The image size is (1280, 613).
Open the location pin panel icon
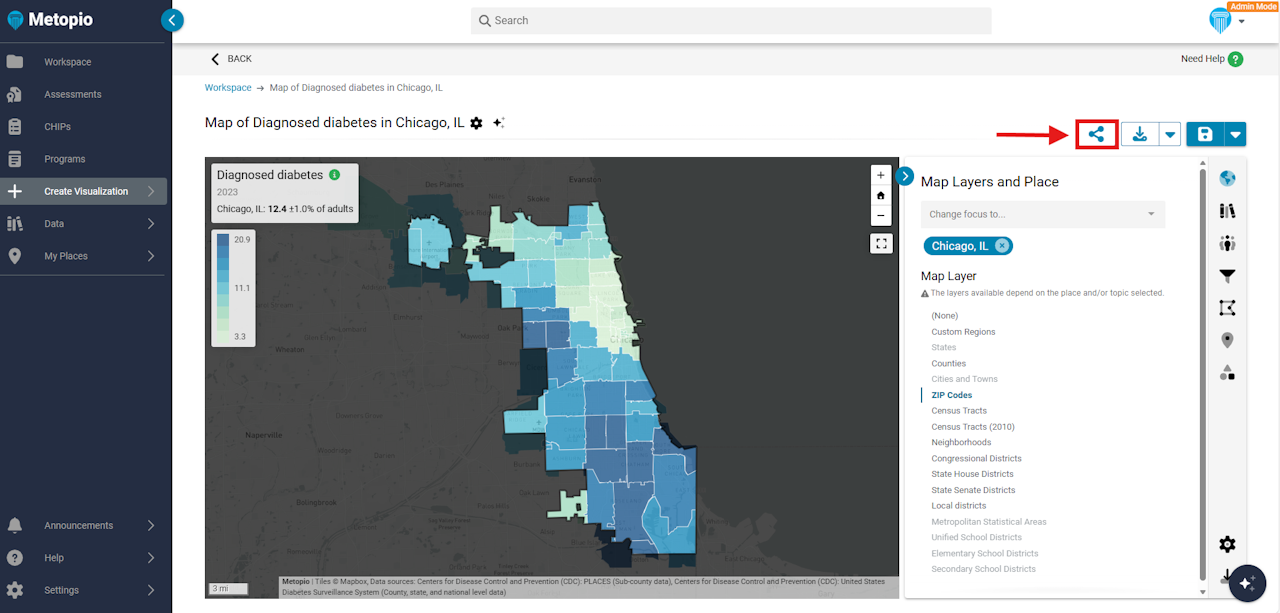(x=1227, y=340)
